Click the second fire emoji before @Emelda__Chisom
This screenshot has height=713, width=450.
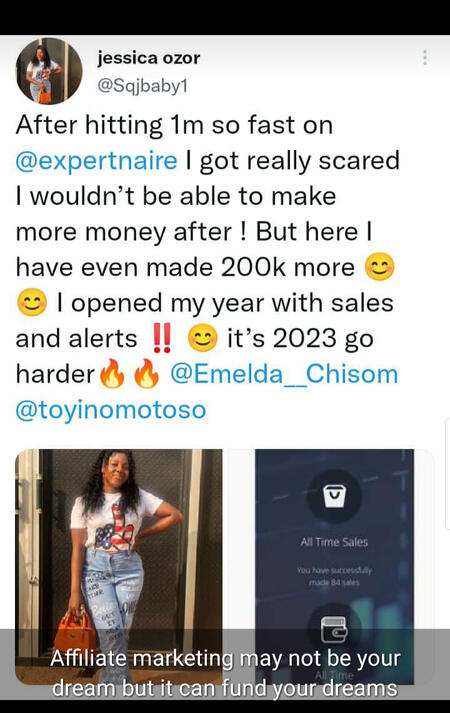(147, 374)
